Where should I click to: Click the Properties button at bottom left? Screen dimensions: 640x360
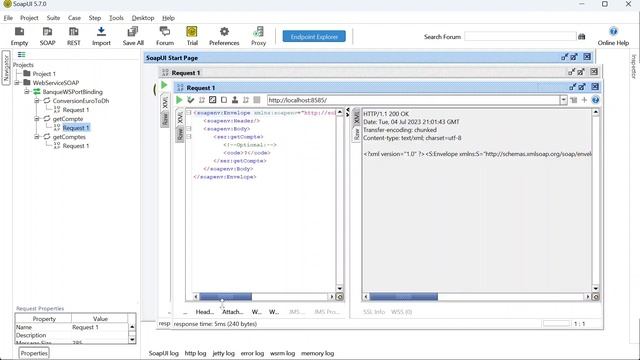tap(34, 353)
